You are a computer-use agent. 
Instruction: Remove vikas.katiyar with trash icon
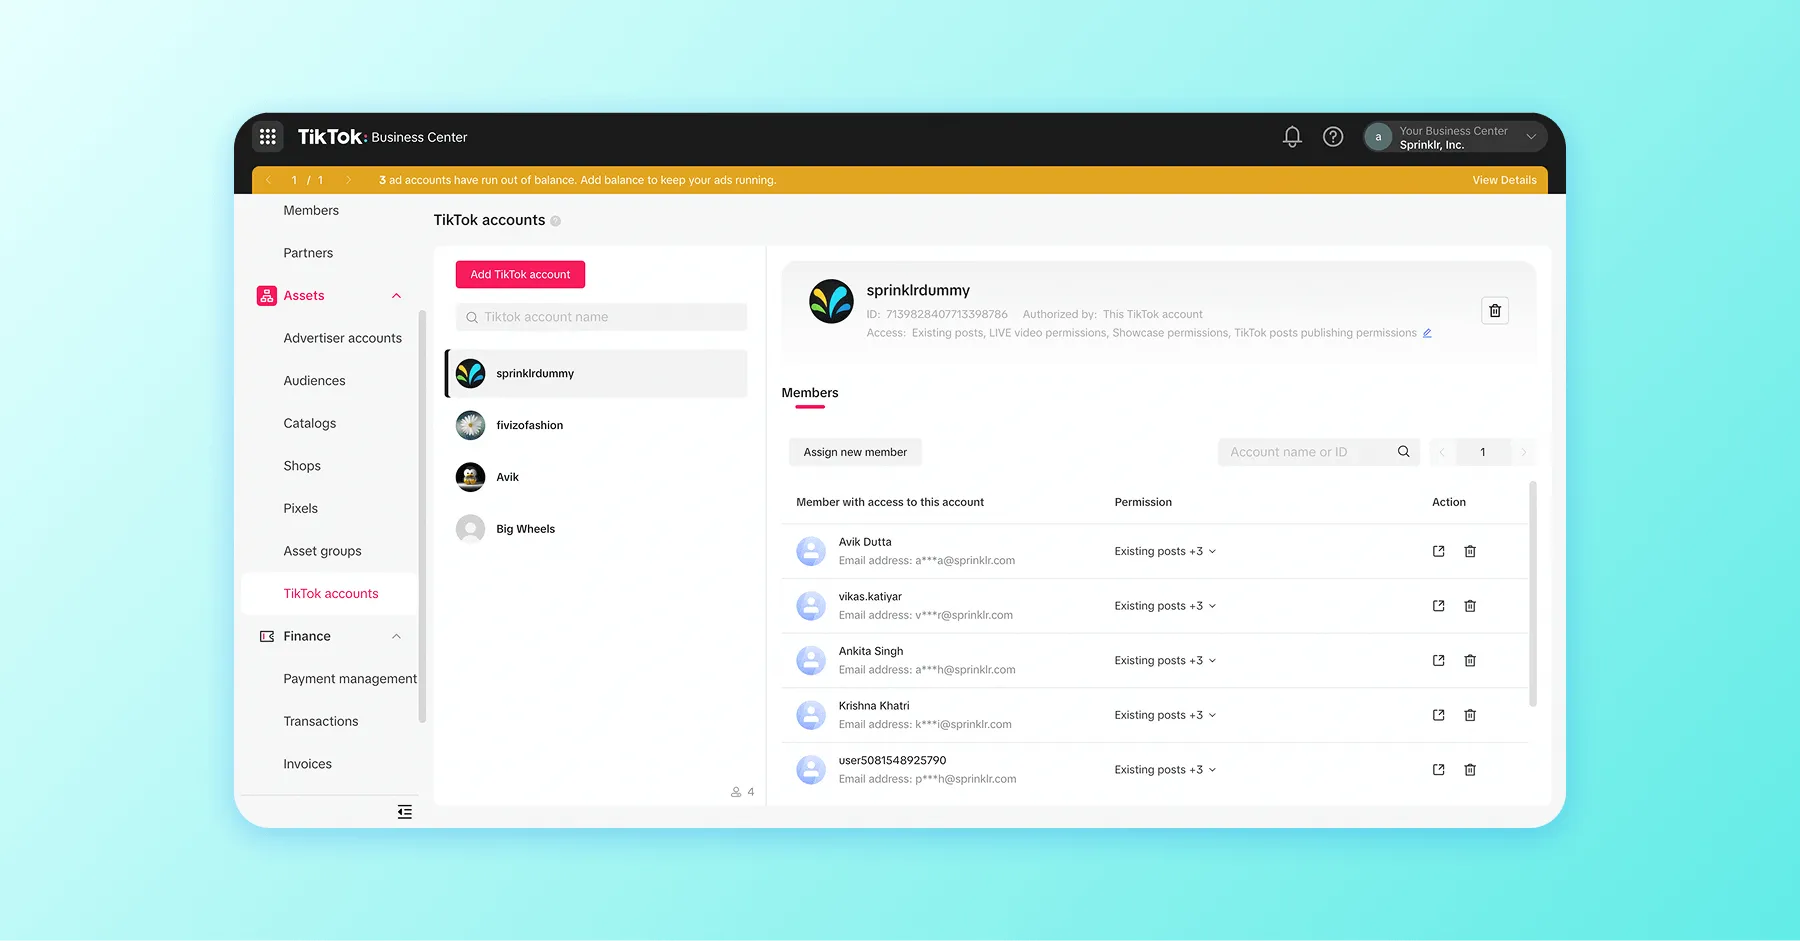pyautogui.click(x=1470, y=606)
